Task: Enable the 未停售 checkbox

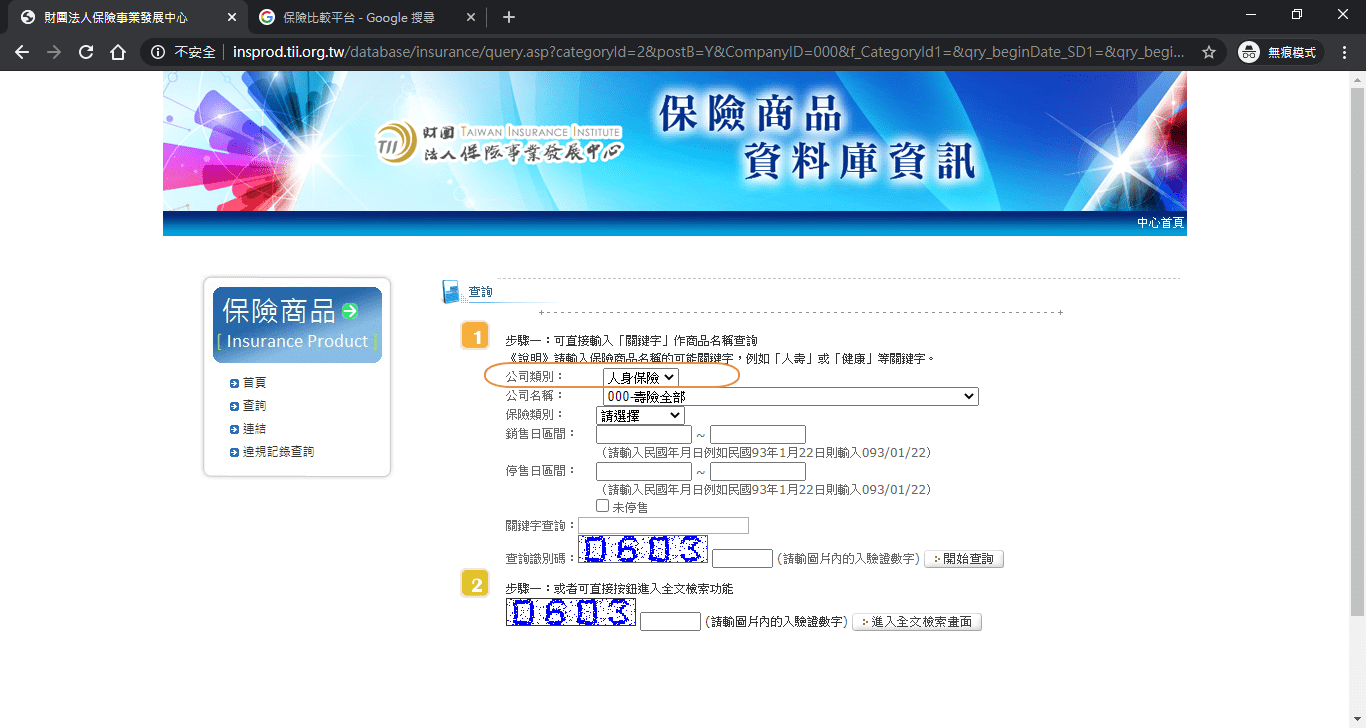Action: (603, 505)
